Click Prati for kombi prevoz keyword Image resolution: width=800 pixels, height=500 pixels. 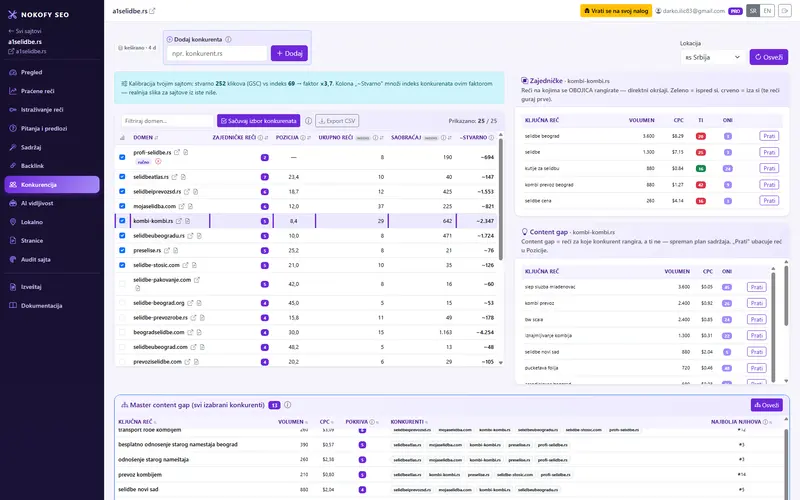757,303
